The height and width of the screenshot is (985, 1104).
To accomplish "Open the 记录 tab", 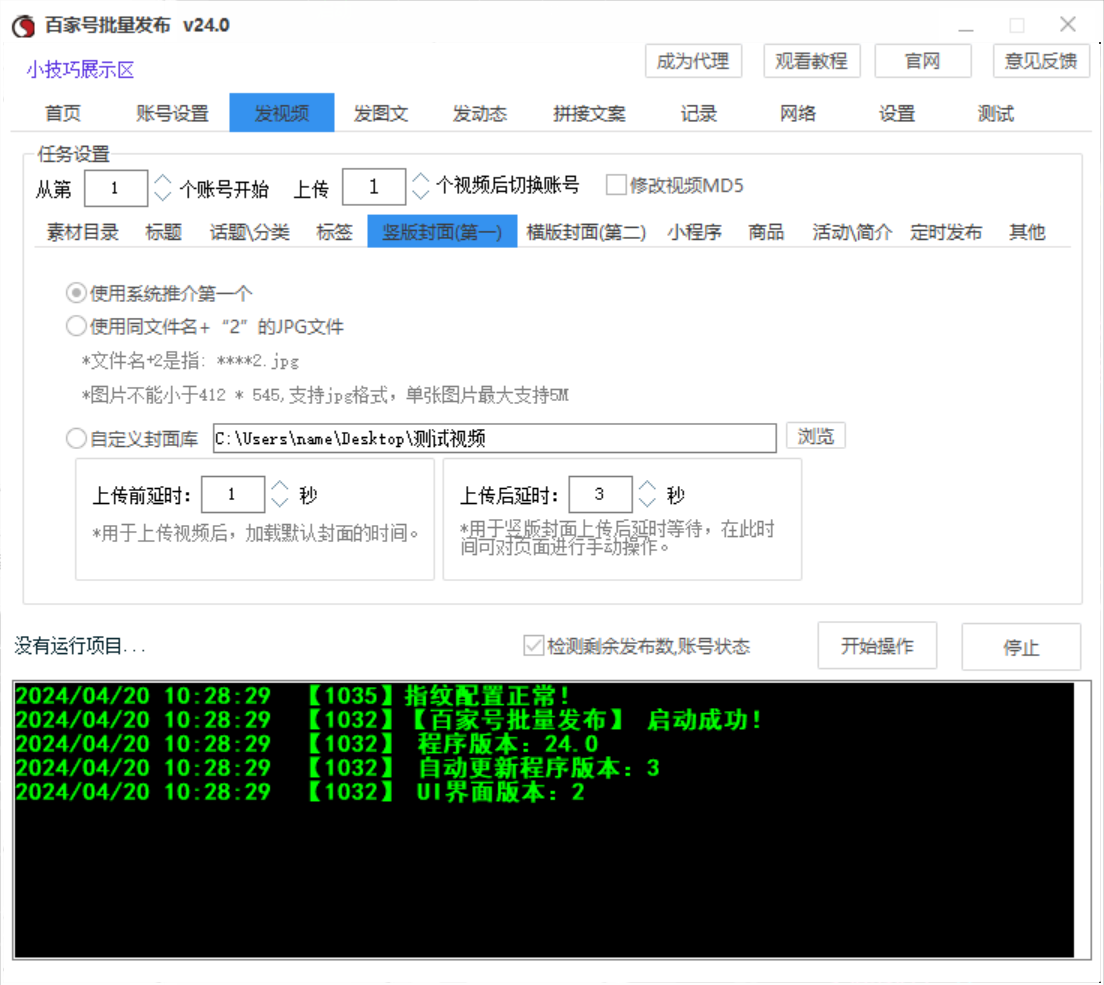I will (x=698, y=113).
